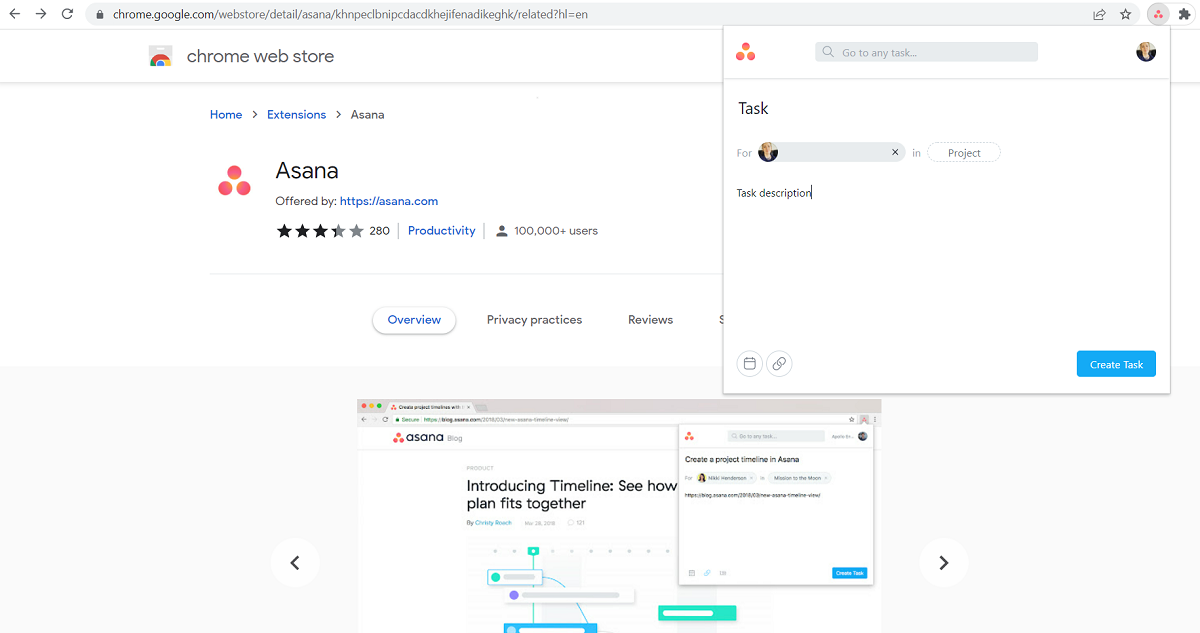
Task: Click the browser Share icon
Action: (1099, 14)
